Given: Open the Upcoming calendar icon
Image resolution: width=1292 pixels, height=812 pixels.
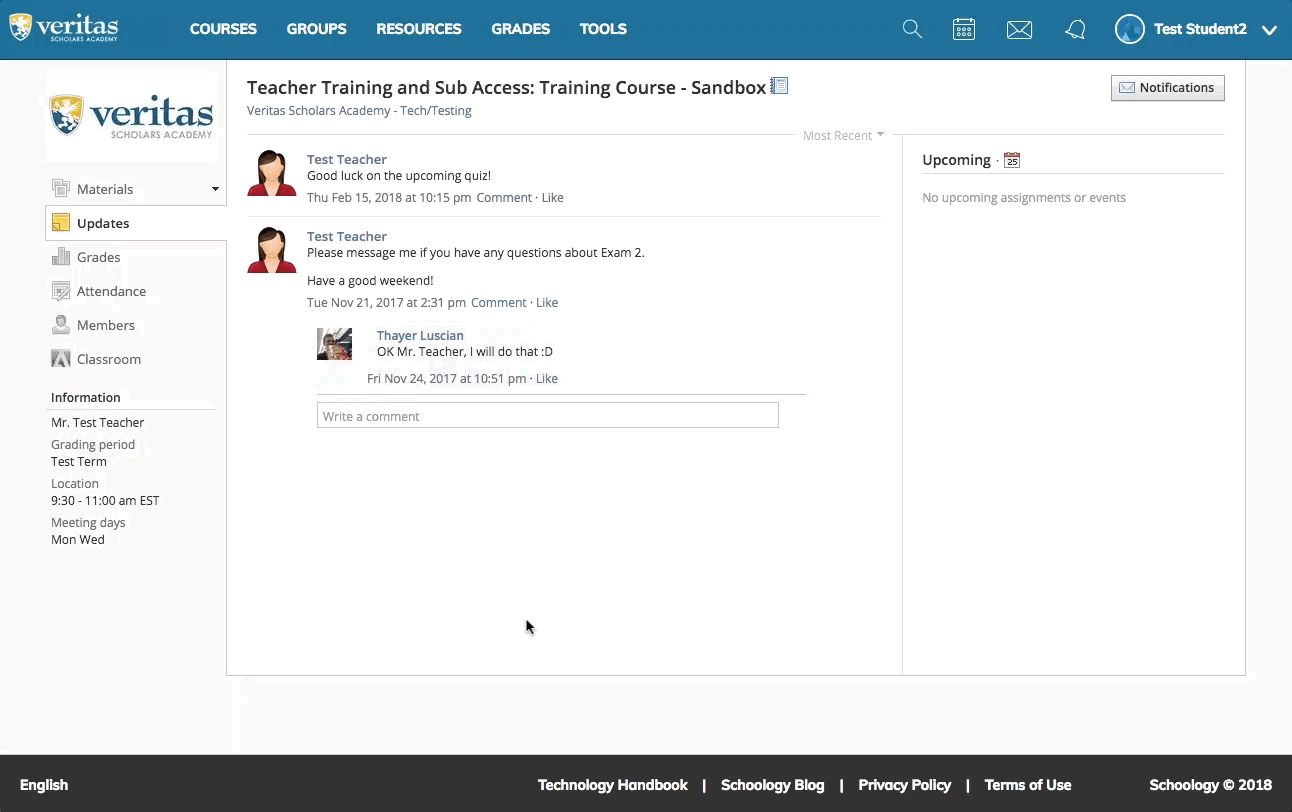Looking at the screenshot, I should tap(1012, 160).
